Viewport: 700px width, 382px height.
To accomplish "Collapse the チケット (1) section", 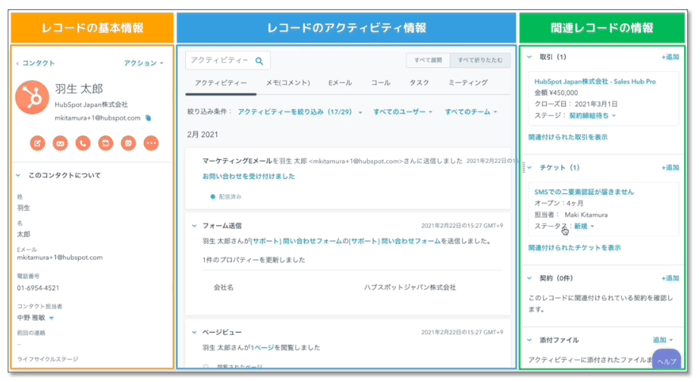I will tap(529, 168).
